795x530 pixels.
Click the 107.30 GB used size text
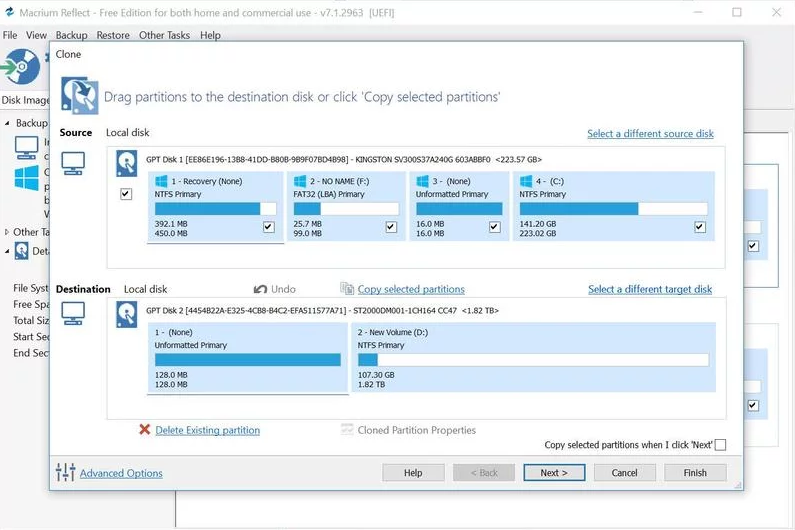pos(376,375)
